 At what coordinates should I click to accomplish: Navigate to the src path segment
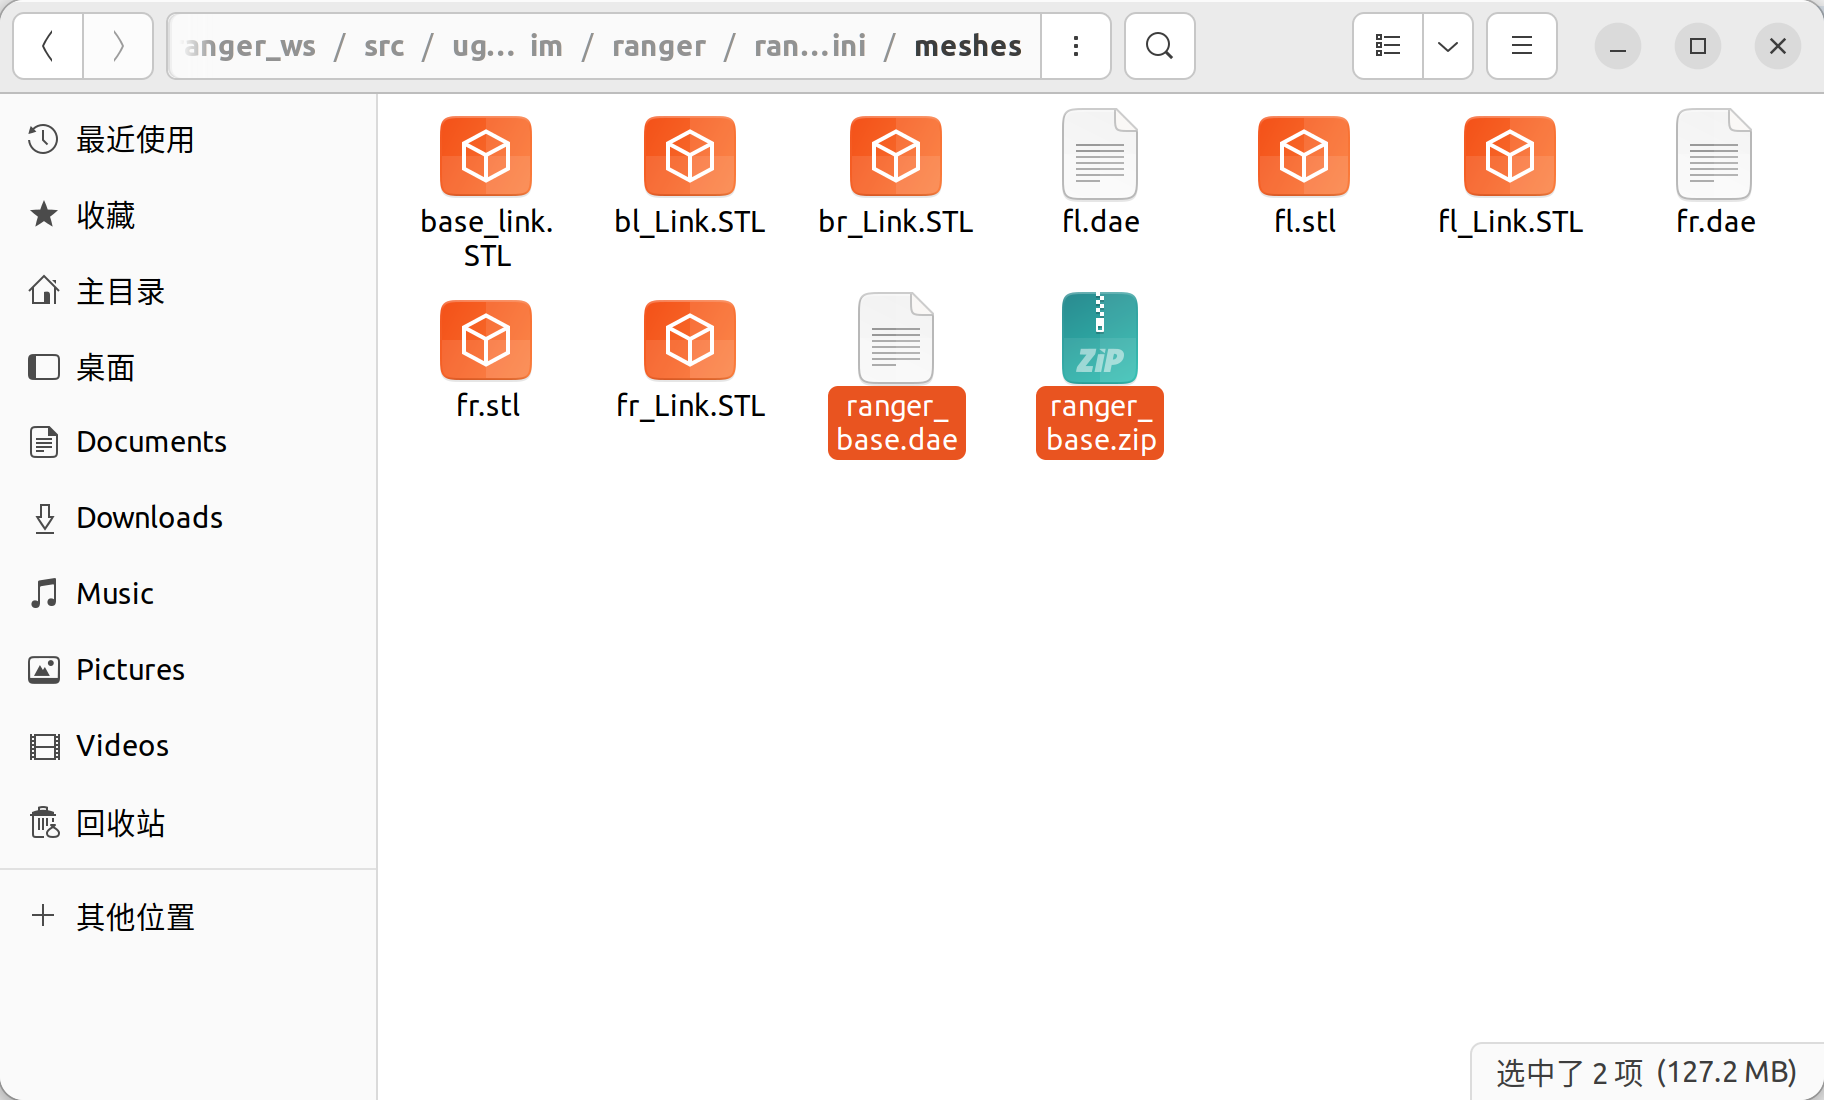click(x=384, y=46)
